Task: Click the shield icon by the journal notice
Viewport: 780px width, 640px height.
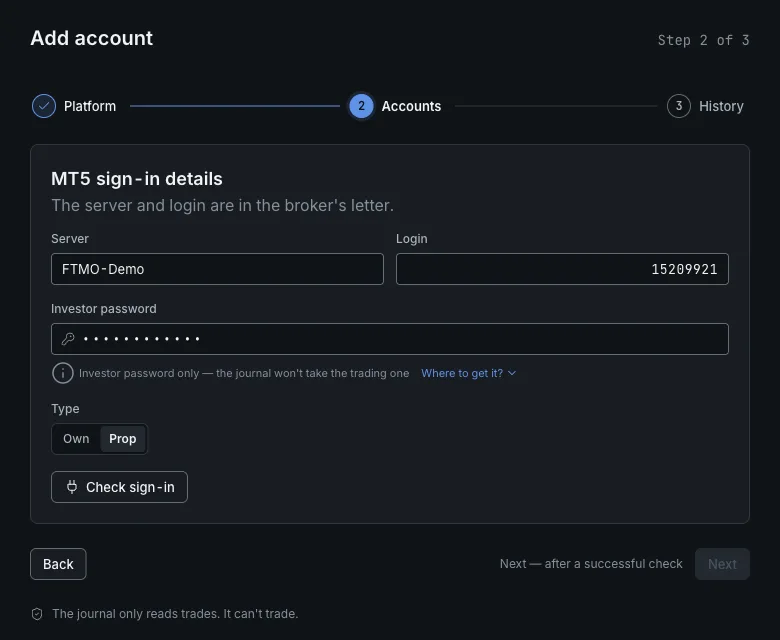Action: tap(37, 614)
